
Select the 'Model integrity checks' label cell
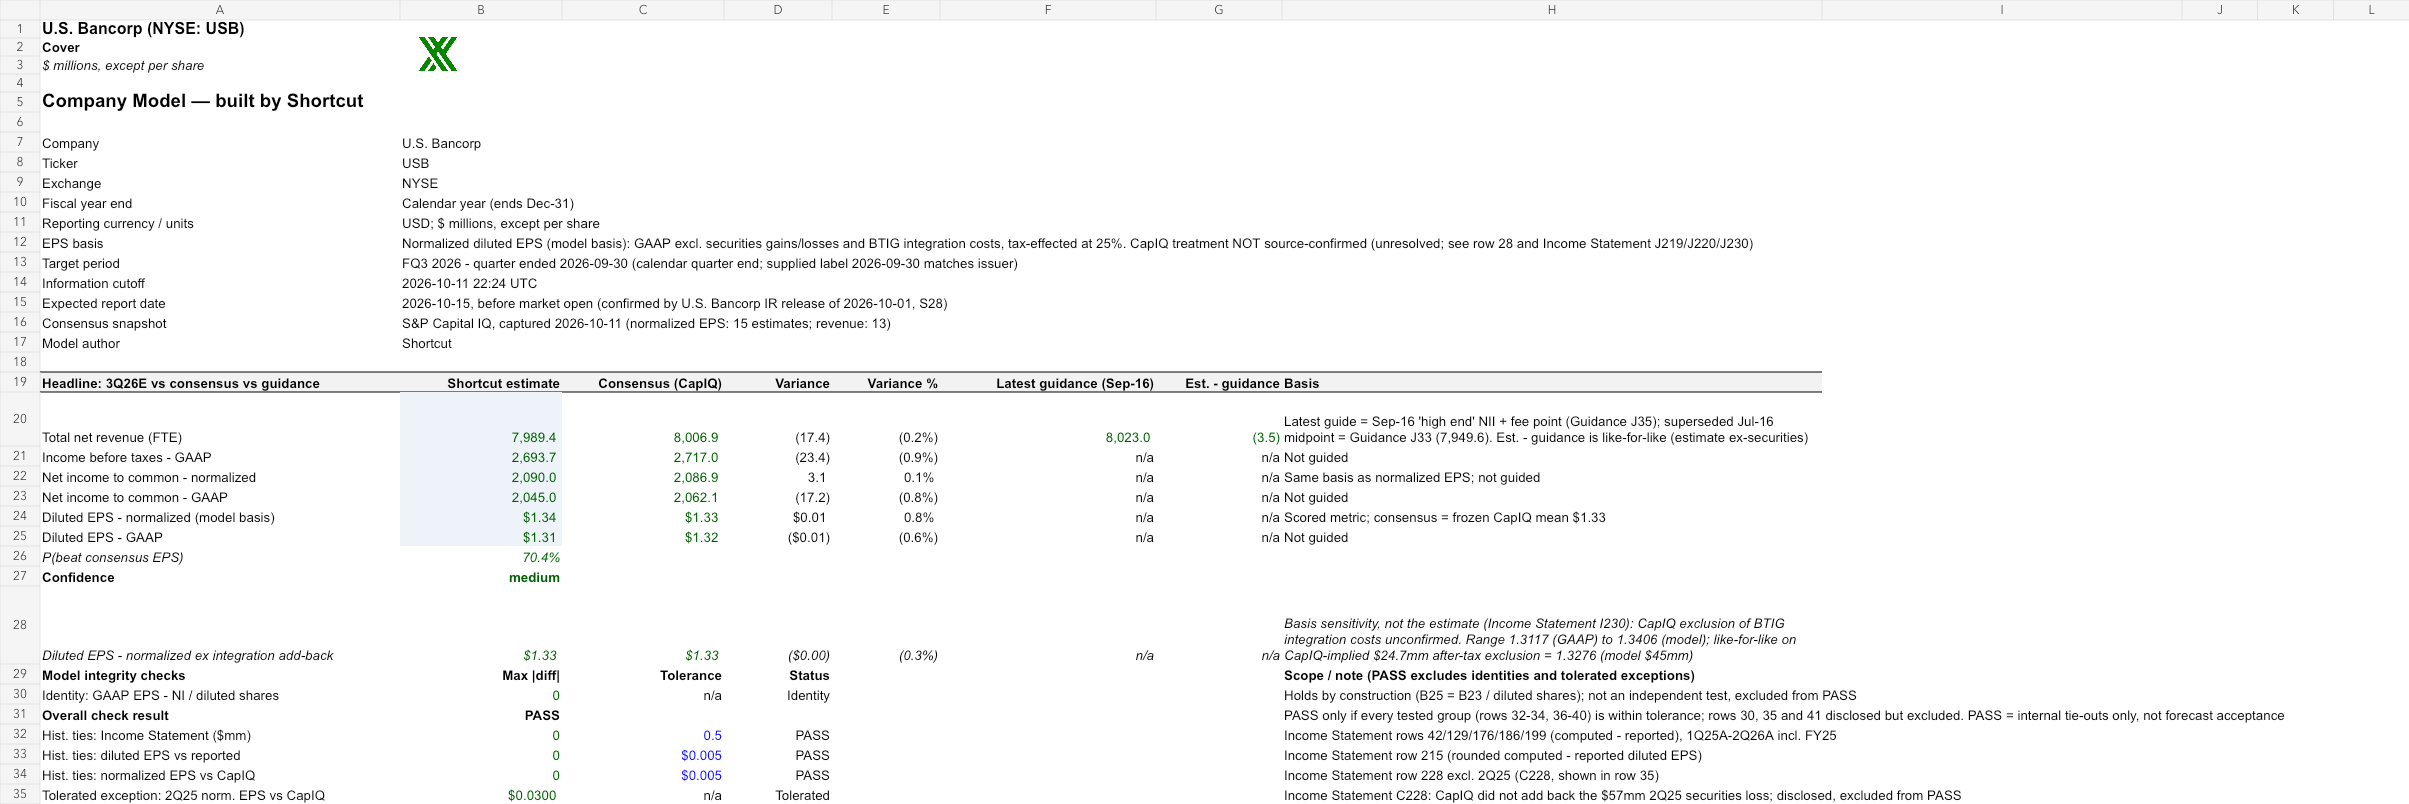click(x=113, y=675)
